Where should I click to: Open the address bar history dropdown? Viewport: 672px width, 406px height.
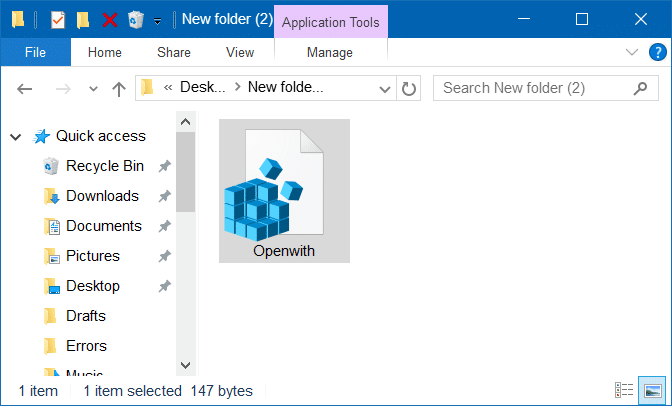[x=385, y=89]
